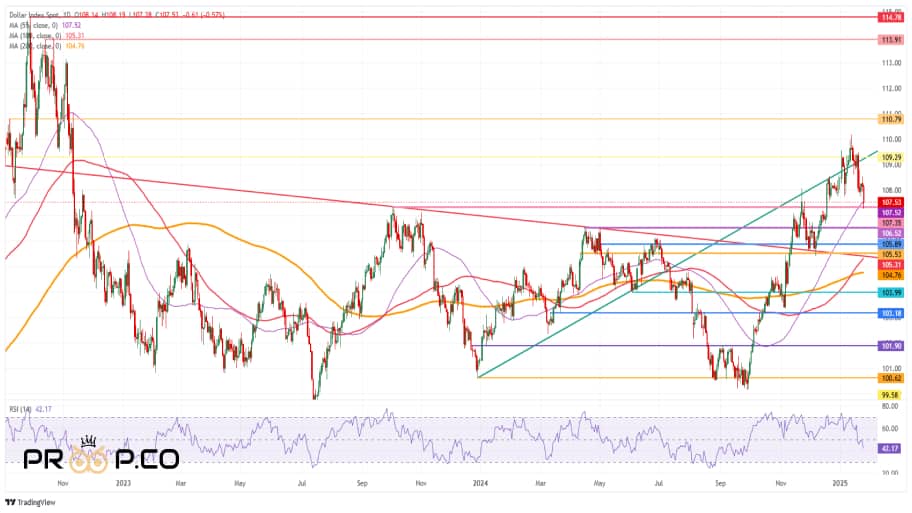
Task: Click the blue 103.18 price label
Action: click(x=891, y=314)
